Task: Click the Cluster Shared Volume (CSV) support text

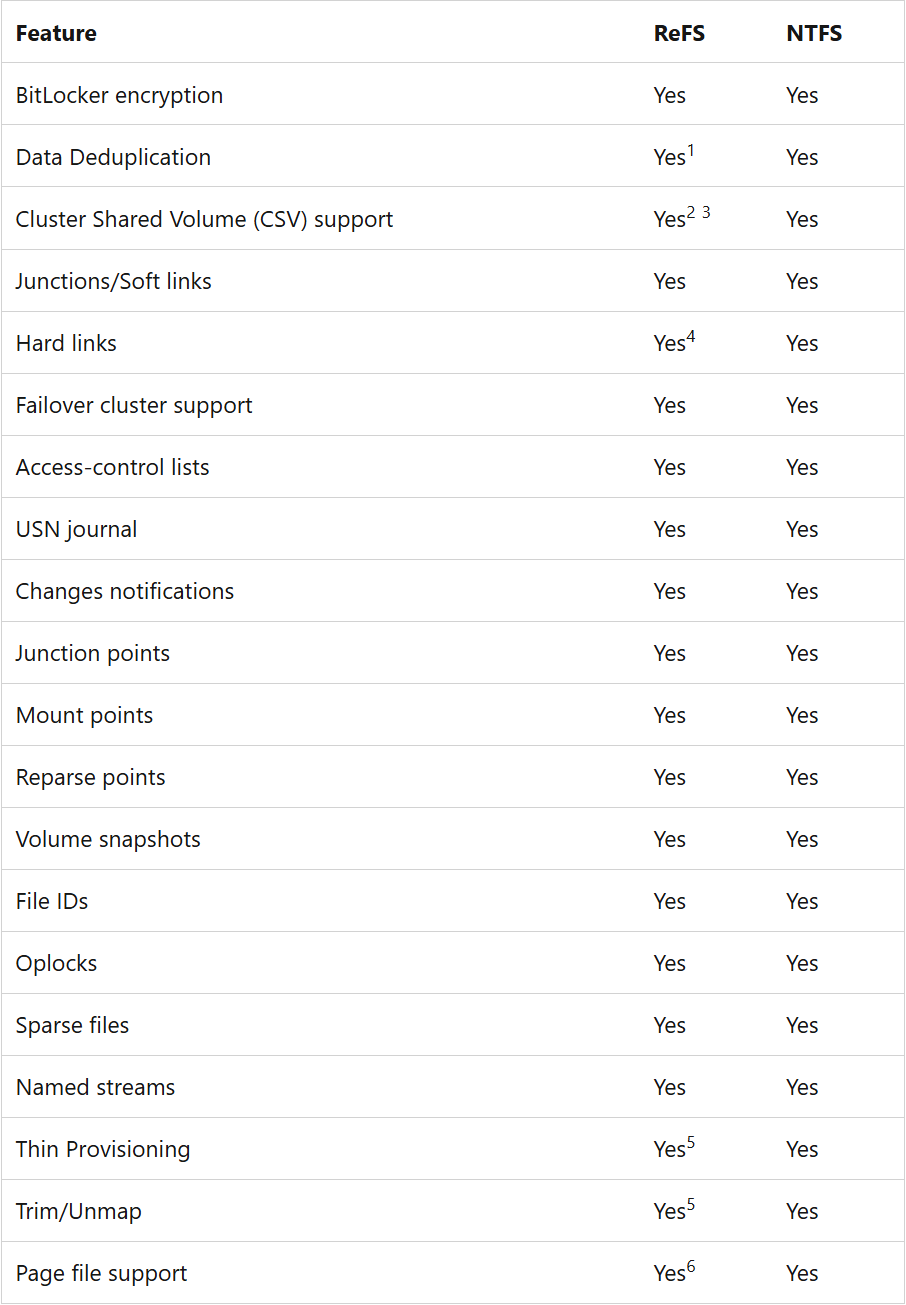Action: [204, 220]
